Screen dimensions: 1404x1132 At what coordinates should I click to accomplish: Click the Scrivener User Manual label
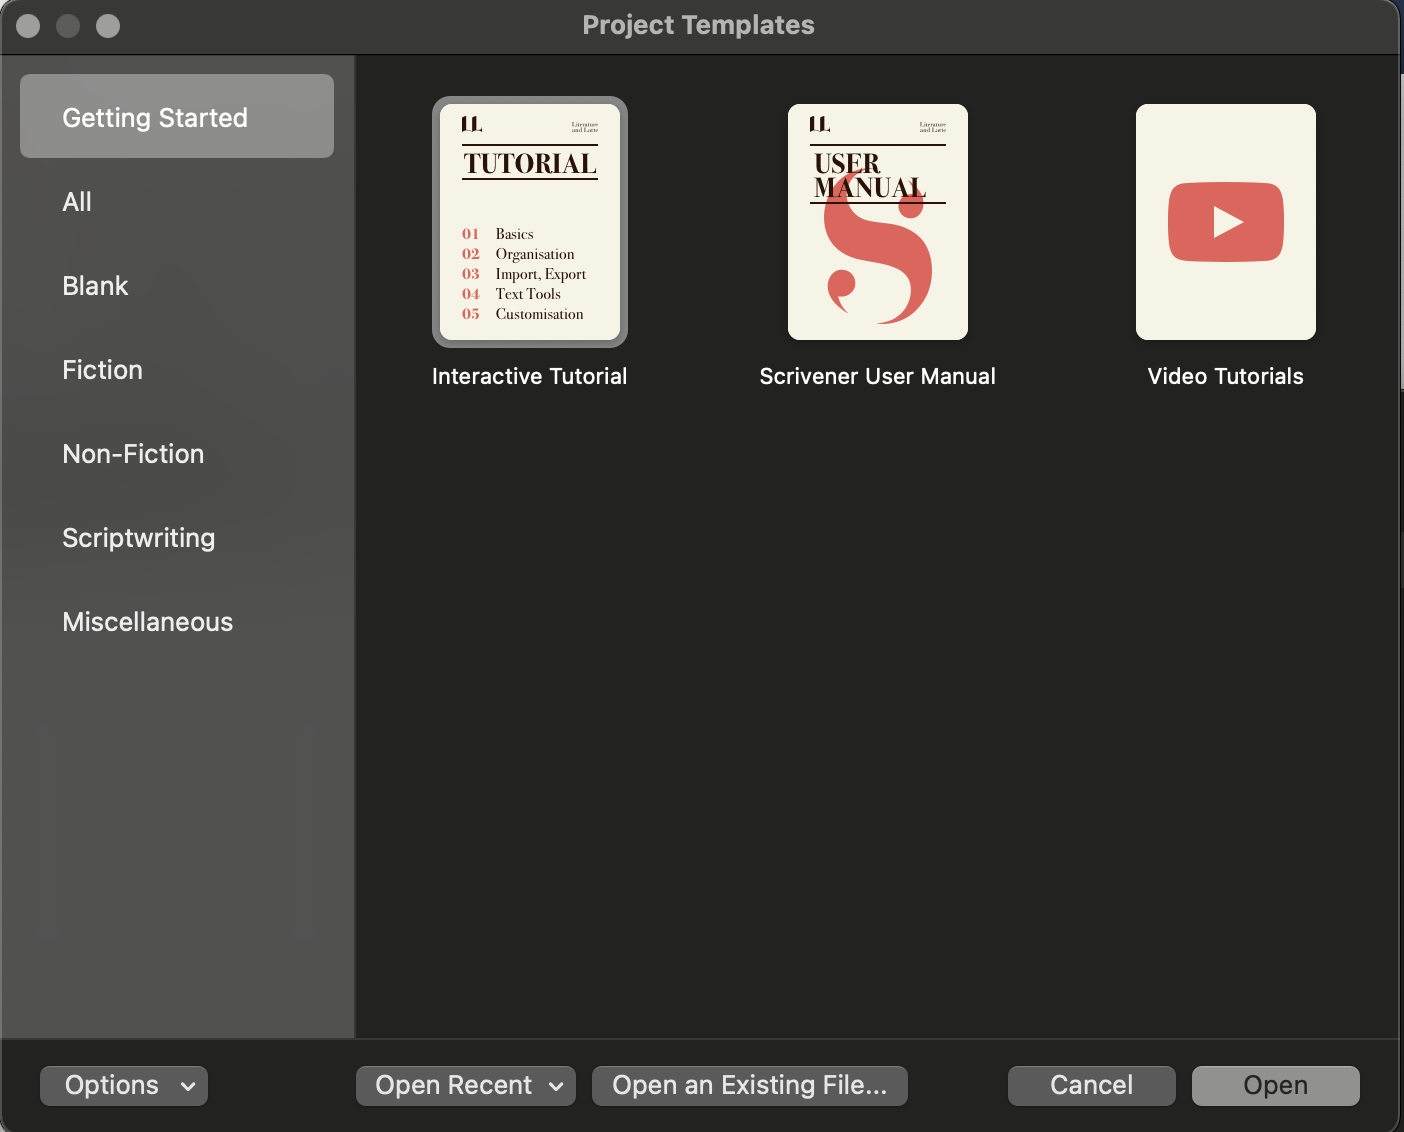click(878, 376)
